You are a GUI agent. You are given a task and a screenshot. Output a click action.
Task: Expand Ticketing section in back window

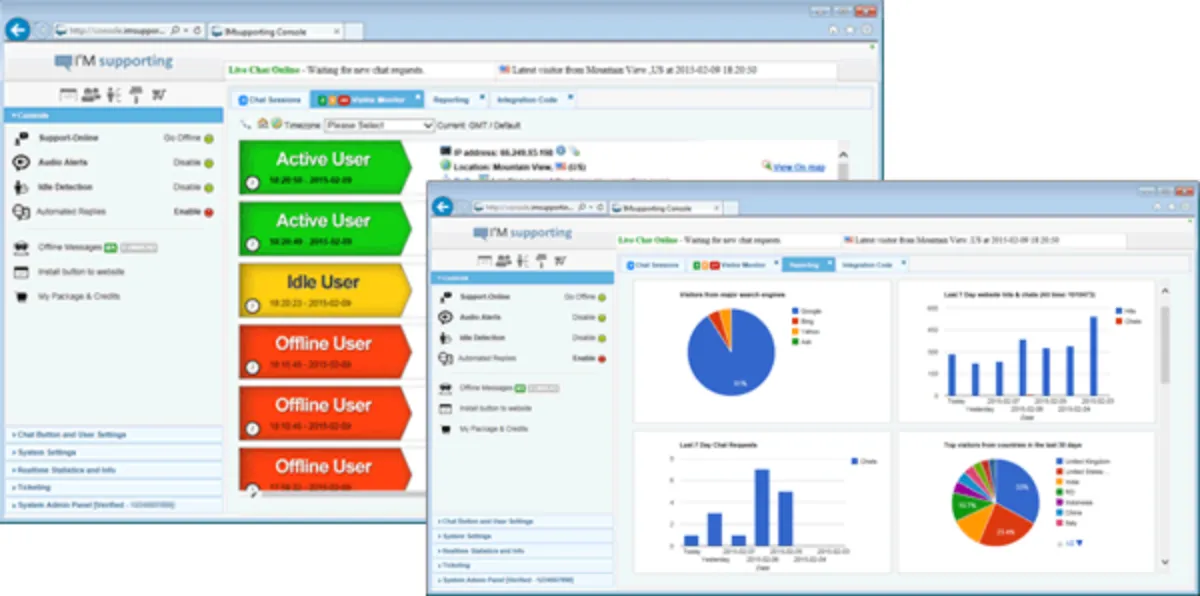[113, 488]
